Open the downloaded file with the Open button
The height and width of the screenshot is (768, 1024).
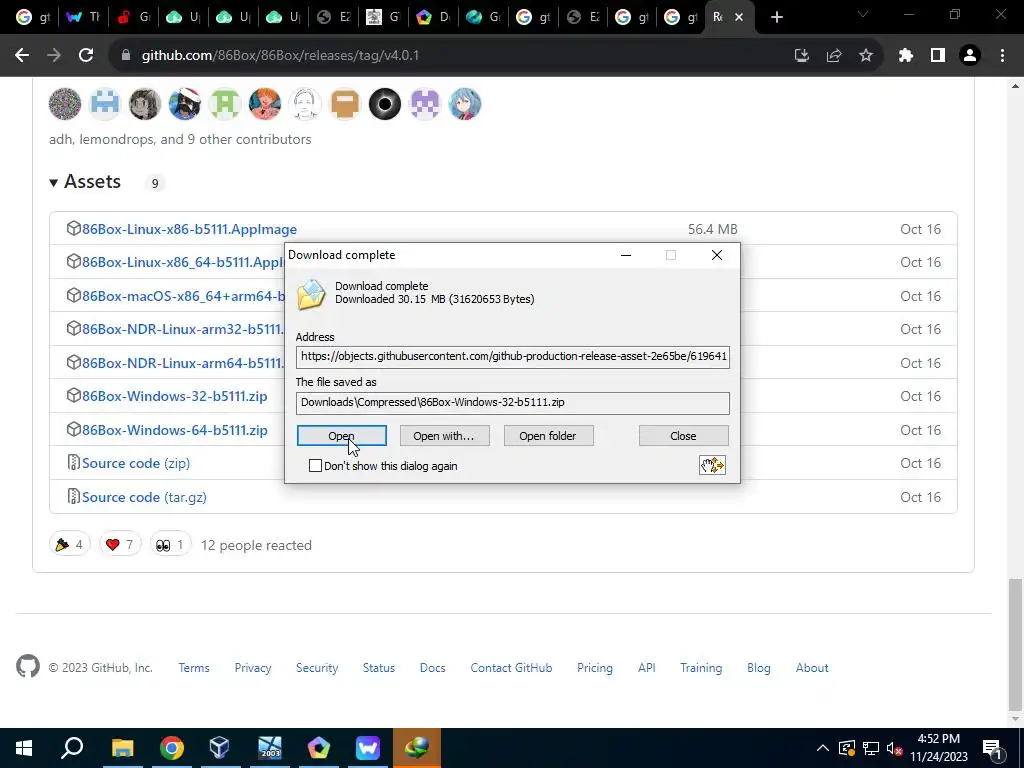point(342,436)
